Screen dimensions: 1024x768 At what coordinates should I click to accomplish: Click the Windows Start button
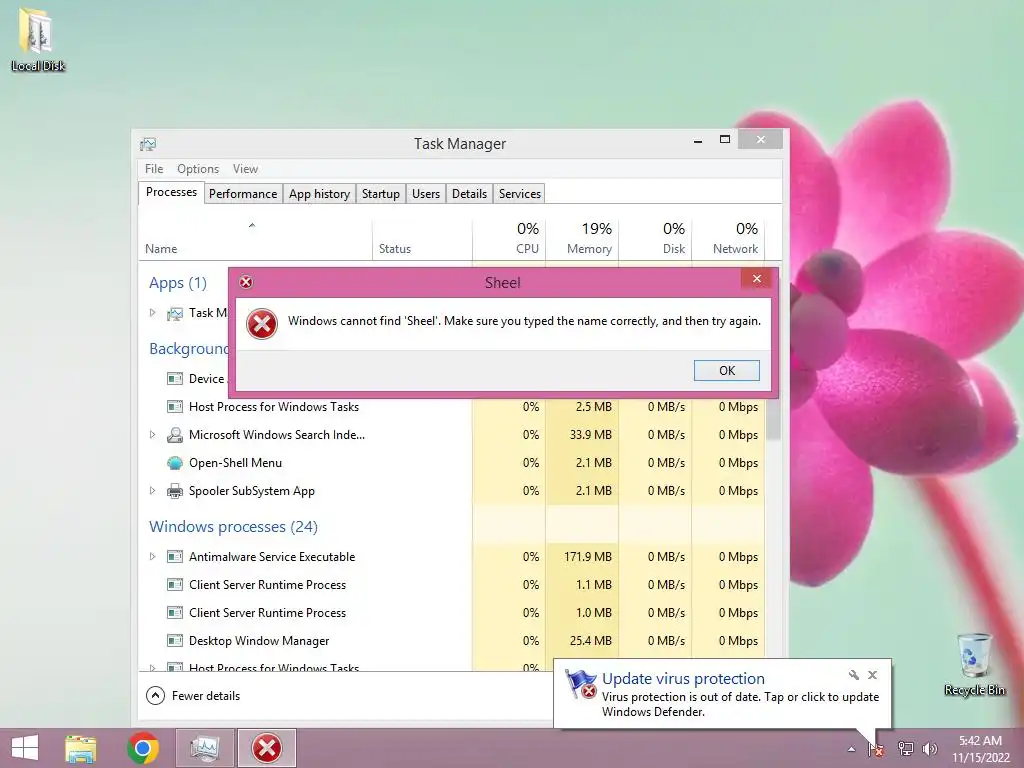click(25, 748)
